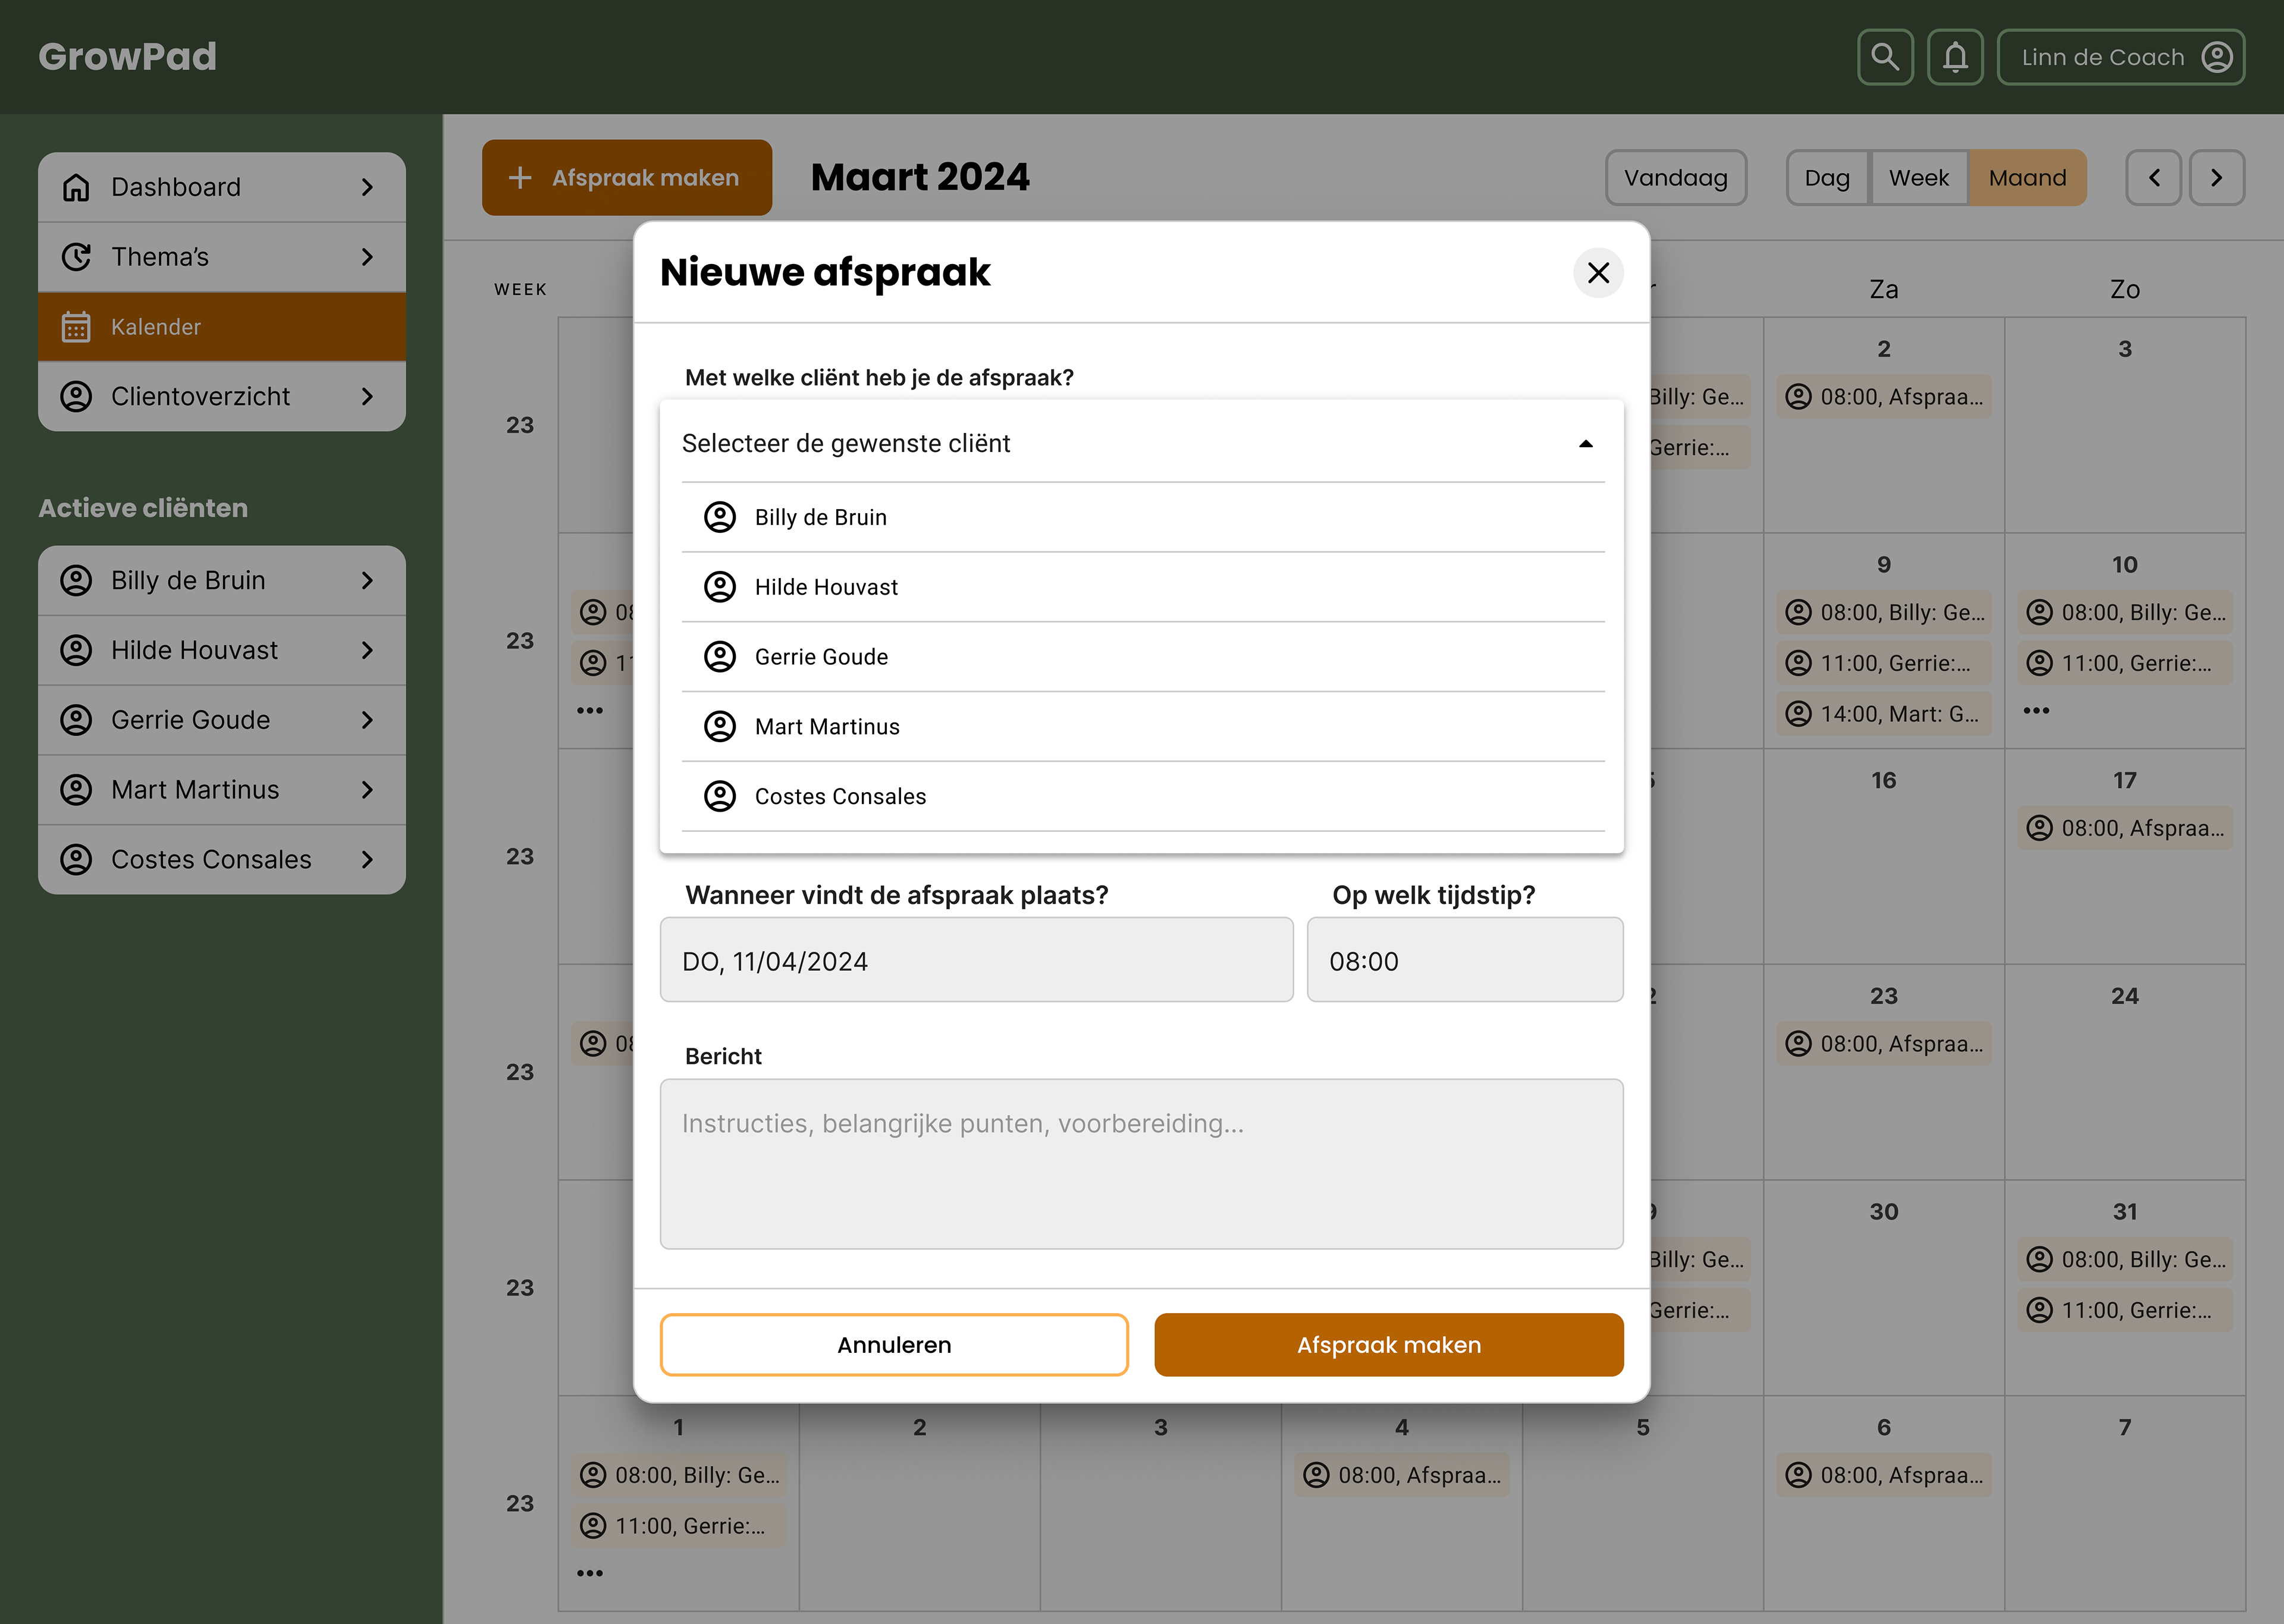Open 14:00 Mart event on Saturday 9

[1884, 714]
